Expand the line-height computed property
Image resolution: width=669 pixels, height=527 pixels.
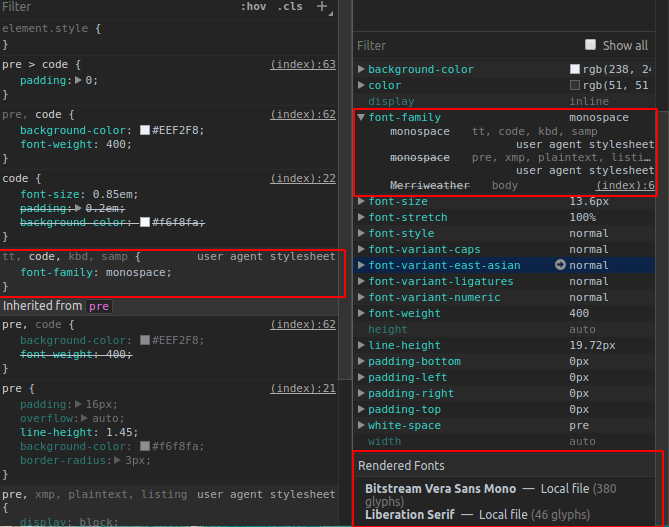(361, 345)
